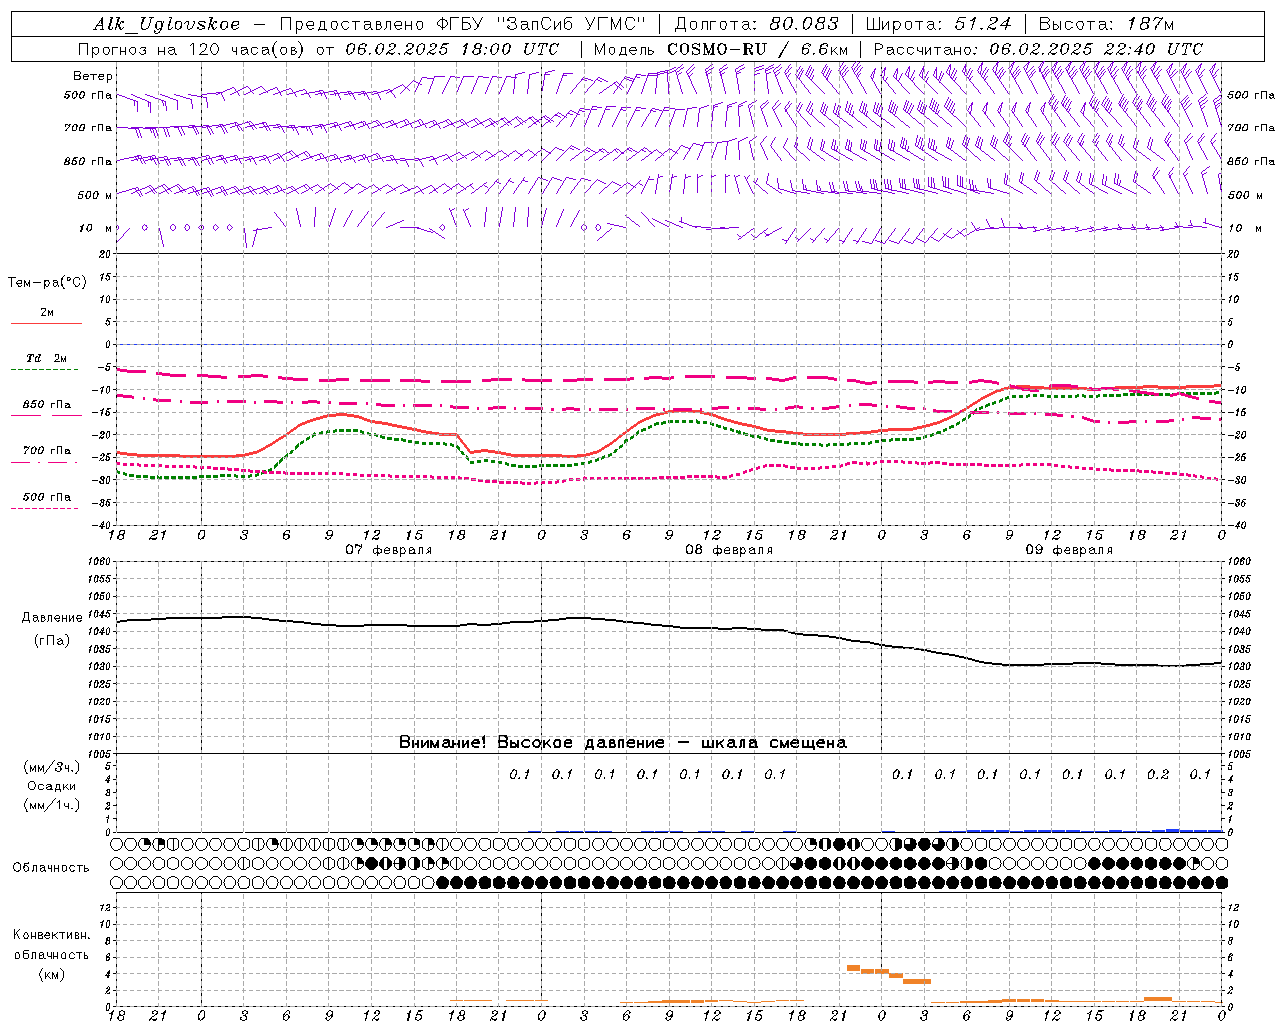Click the 12 tick on left convective axis

click(x=107, y=907)
